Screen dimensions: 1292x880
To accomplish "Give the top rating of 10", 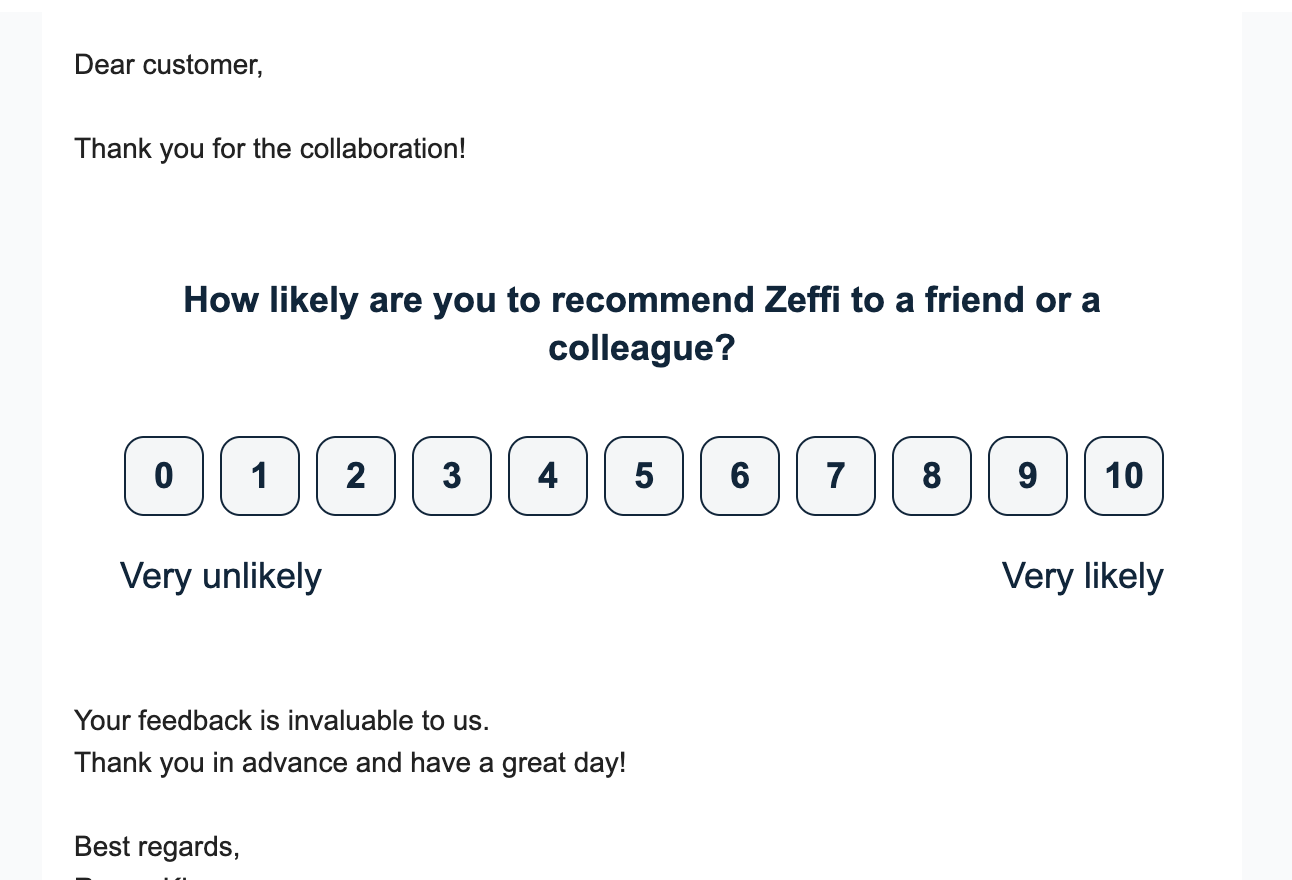I will [x=1124, y=476].
